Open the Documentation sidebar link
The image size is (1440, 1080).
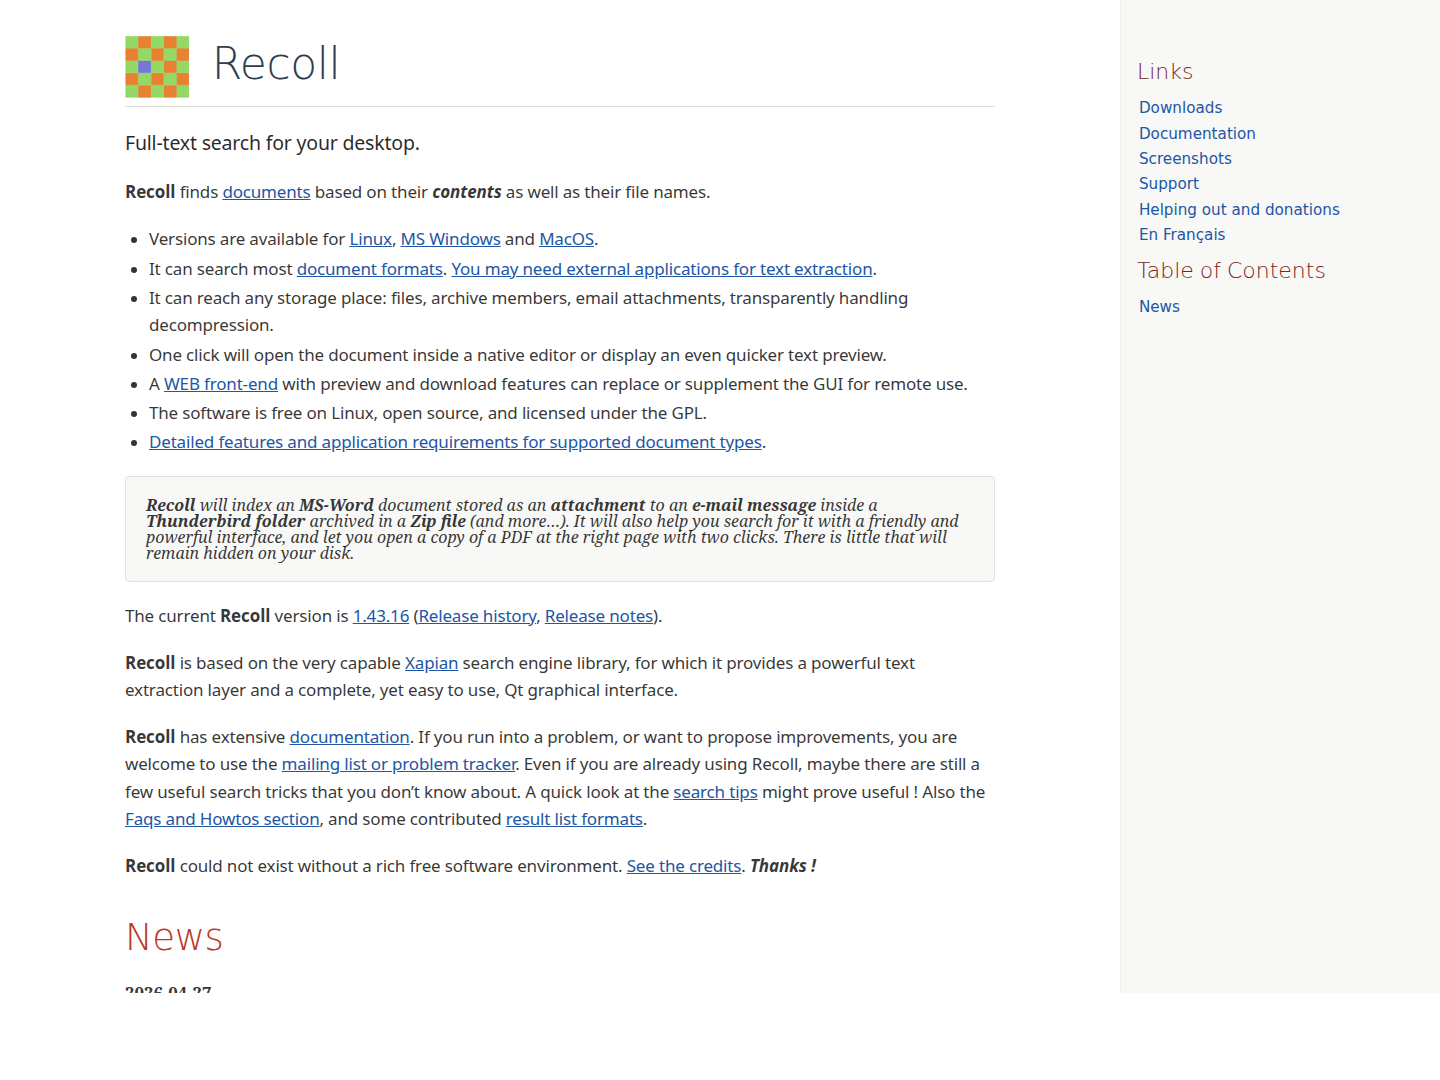[1197, 133]
